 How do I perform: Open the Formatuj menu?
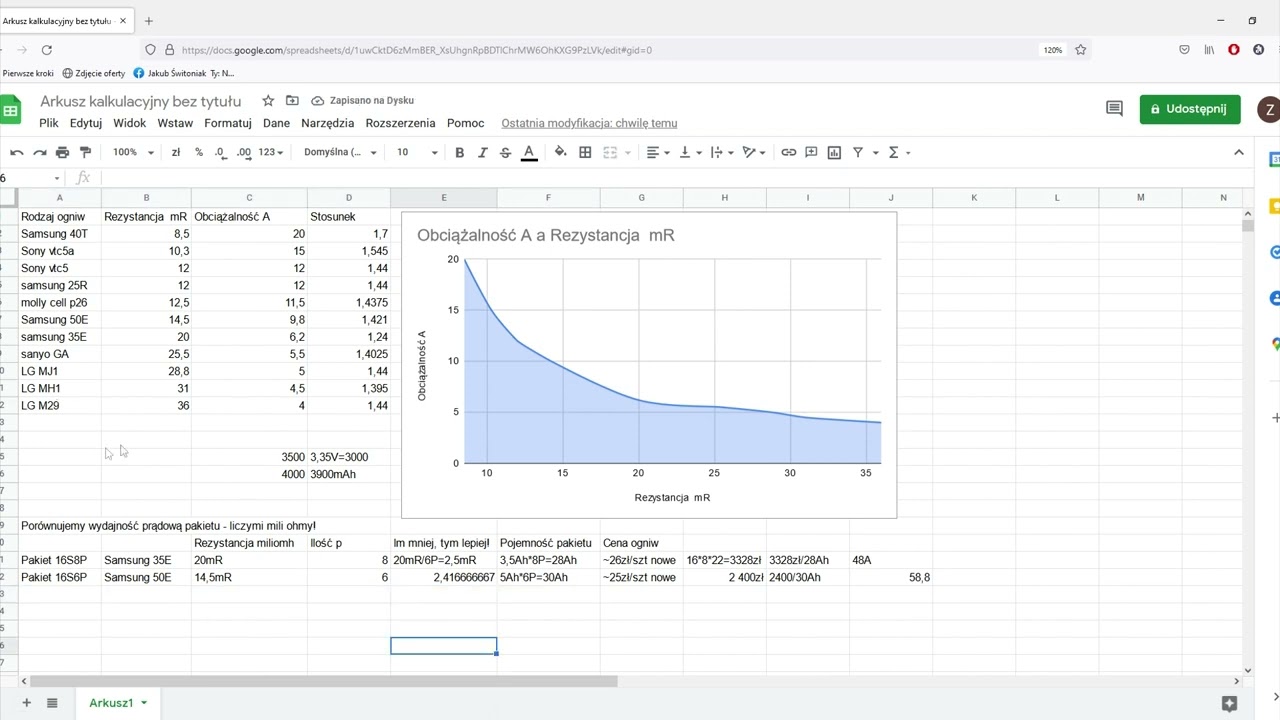tap(228, 123)
